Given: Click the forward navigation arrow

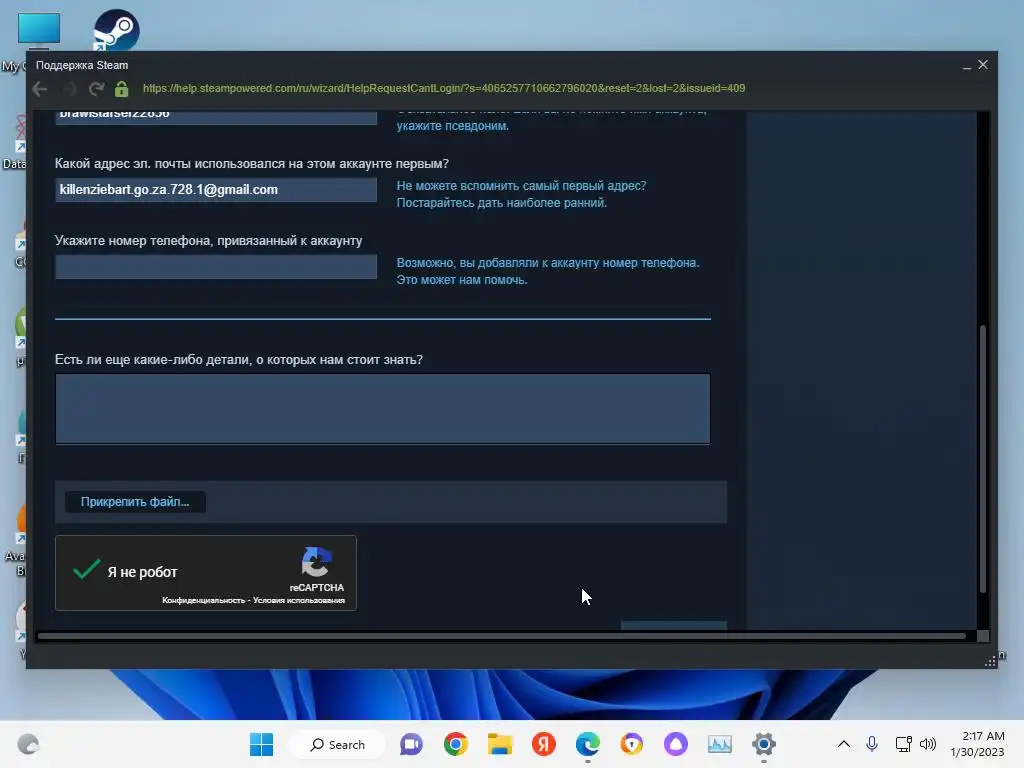Looking at the screenshot, I should point(69,89).
